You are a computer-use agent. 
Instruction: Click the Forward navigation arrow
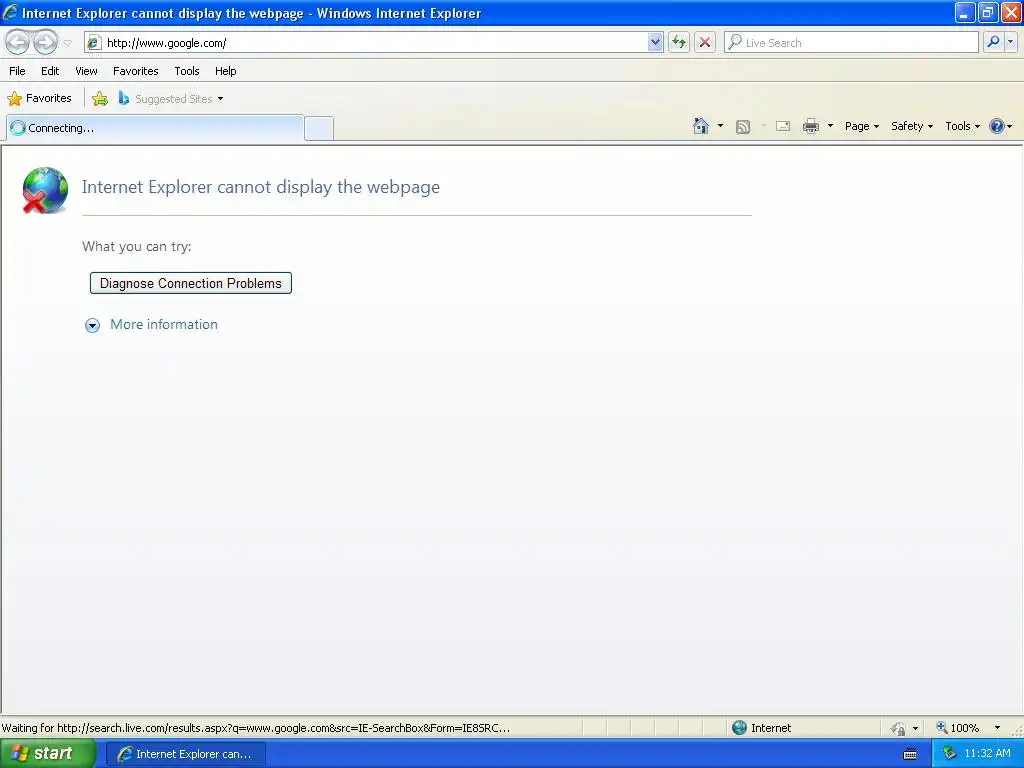pos(45,42)
